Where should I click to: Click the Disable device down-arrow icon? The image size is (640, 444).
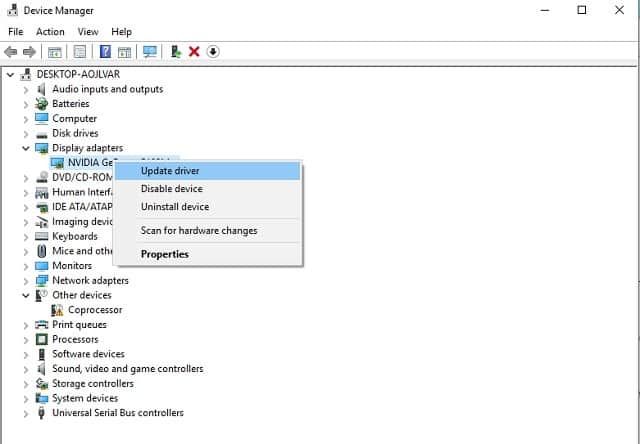pyautogui.click(x=213, y=52)
